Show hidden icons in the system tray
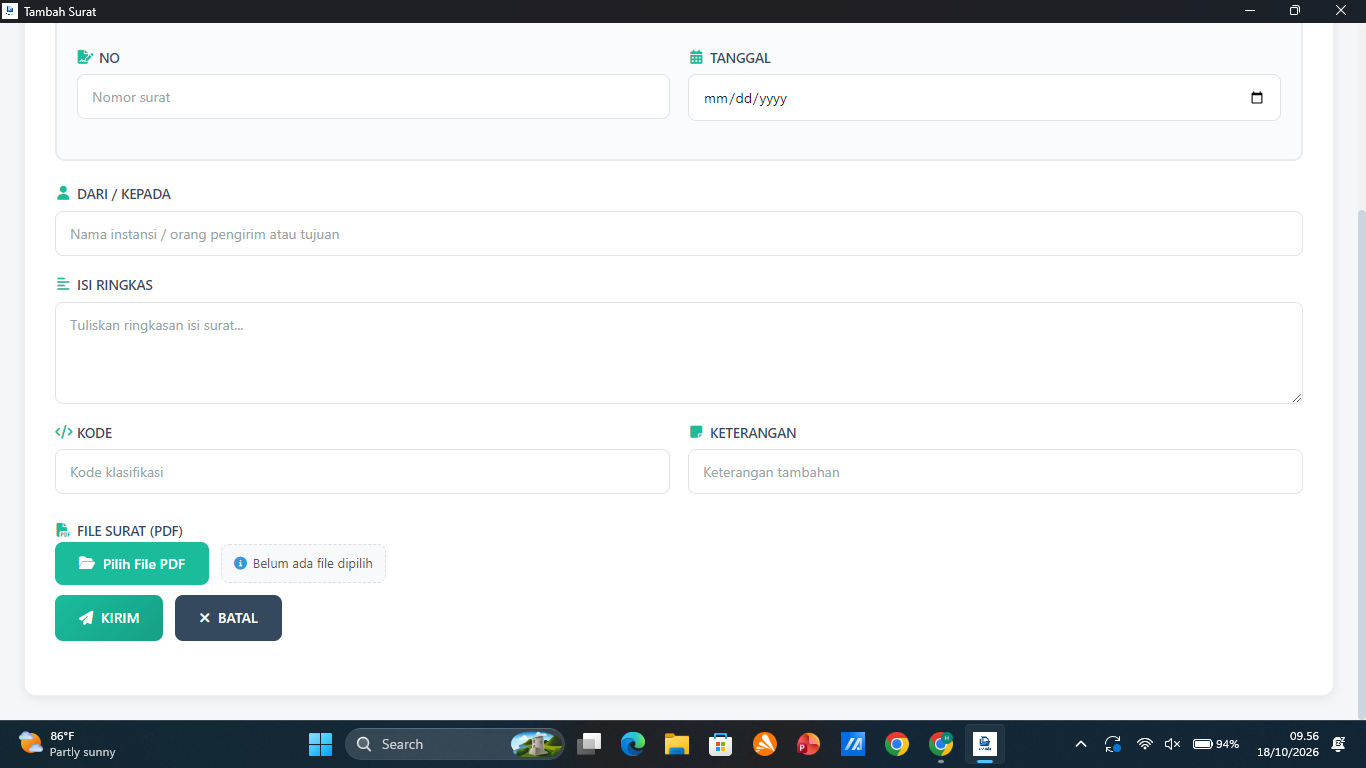 (1080, 744)
